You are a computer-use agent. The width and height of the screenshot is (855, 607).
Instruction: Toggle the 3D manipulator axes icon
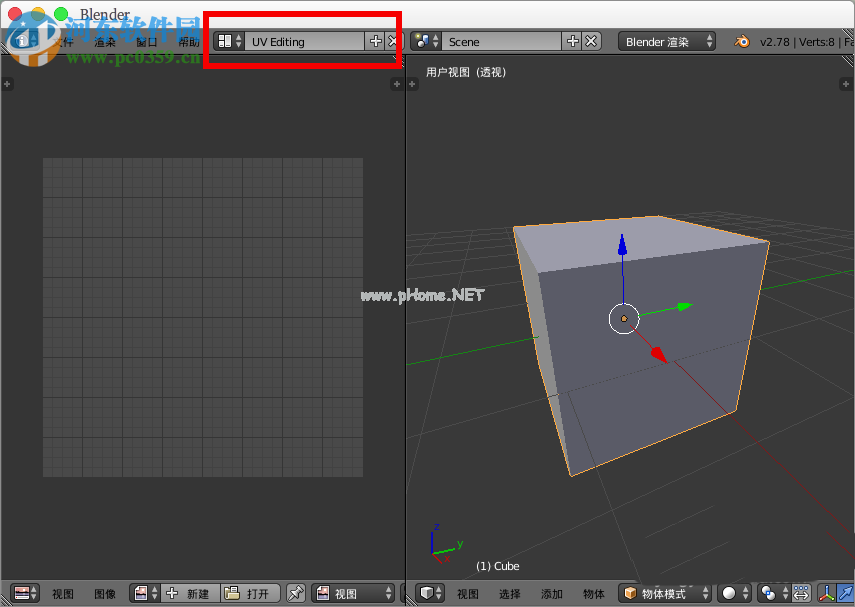828,594
